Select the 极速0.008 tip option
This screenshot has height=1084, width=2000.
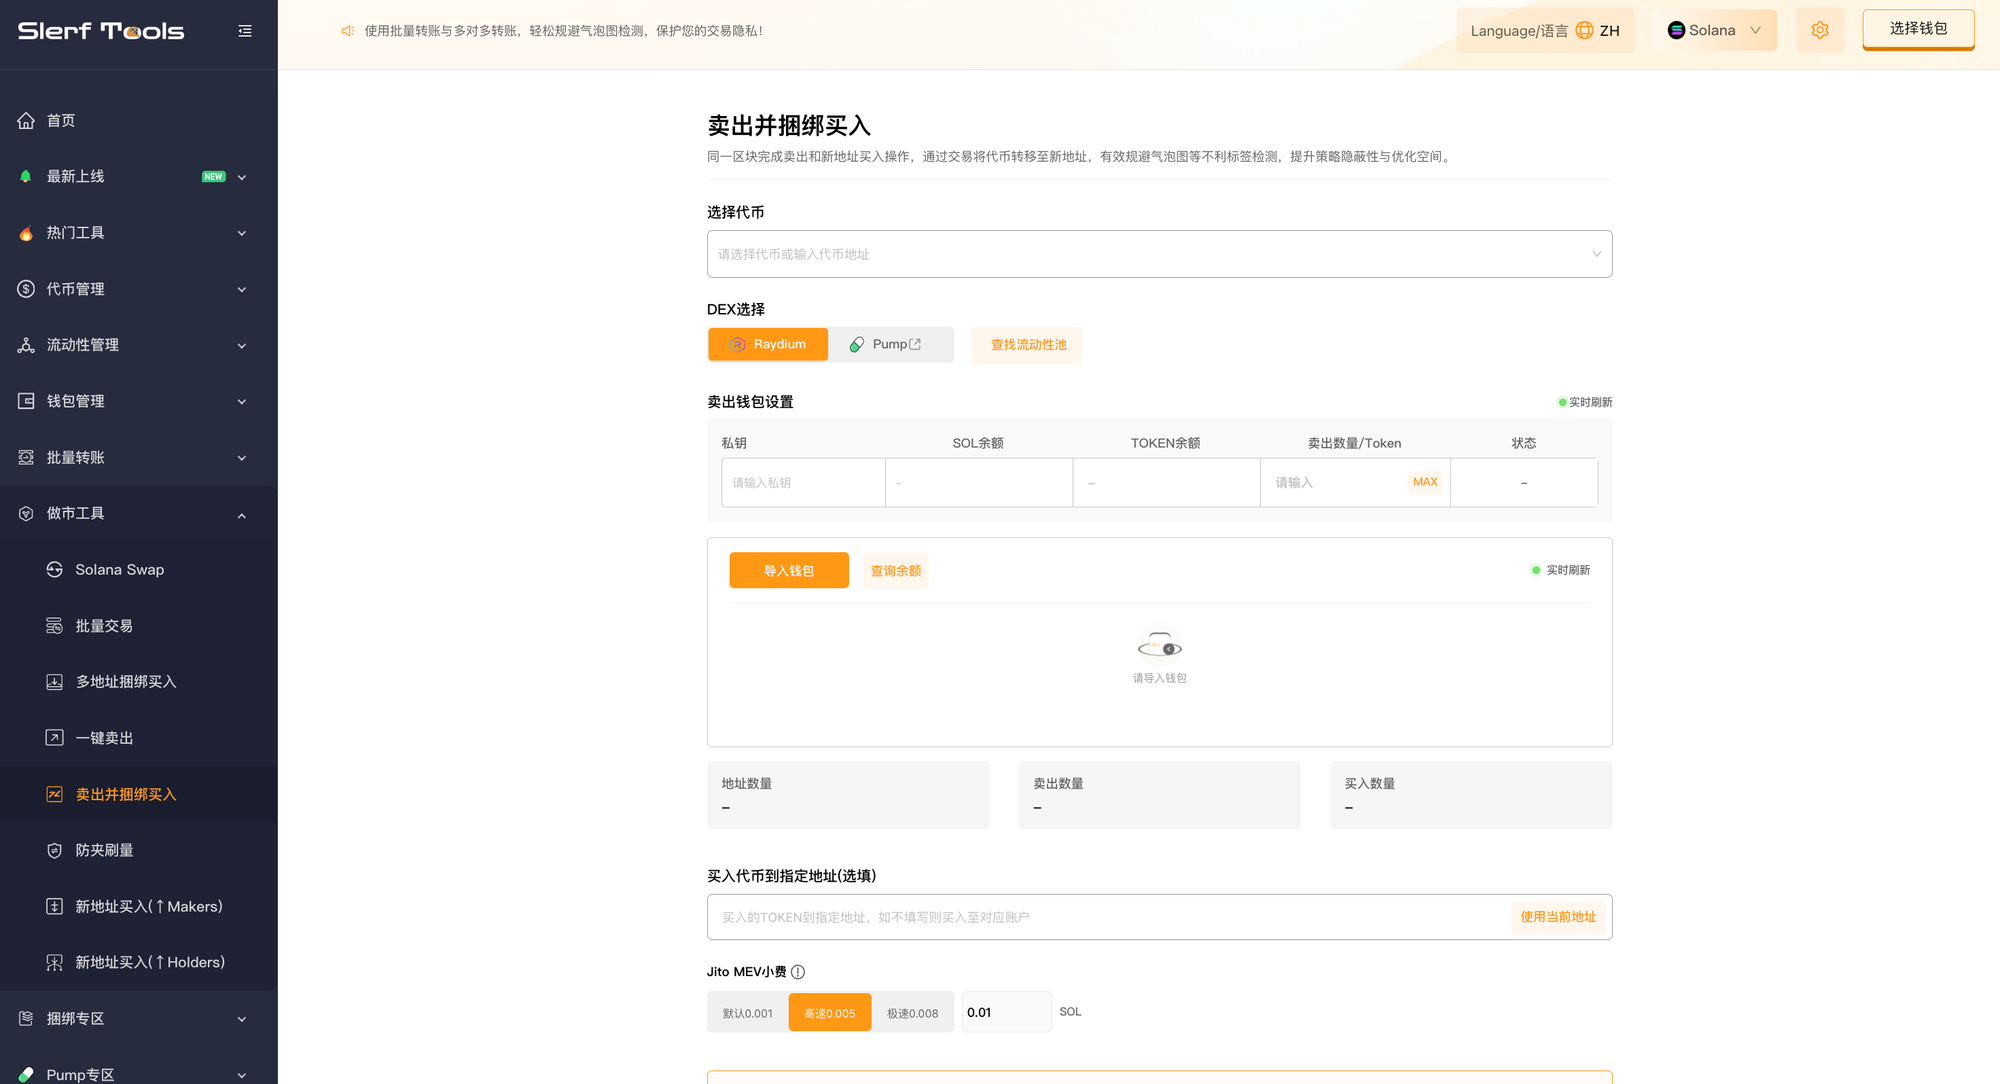point(912,1013)
